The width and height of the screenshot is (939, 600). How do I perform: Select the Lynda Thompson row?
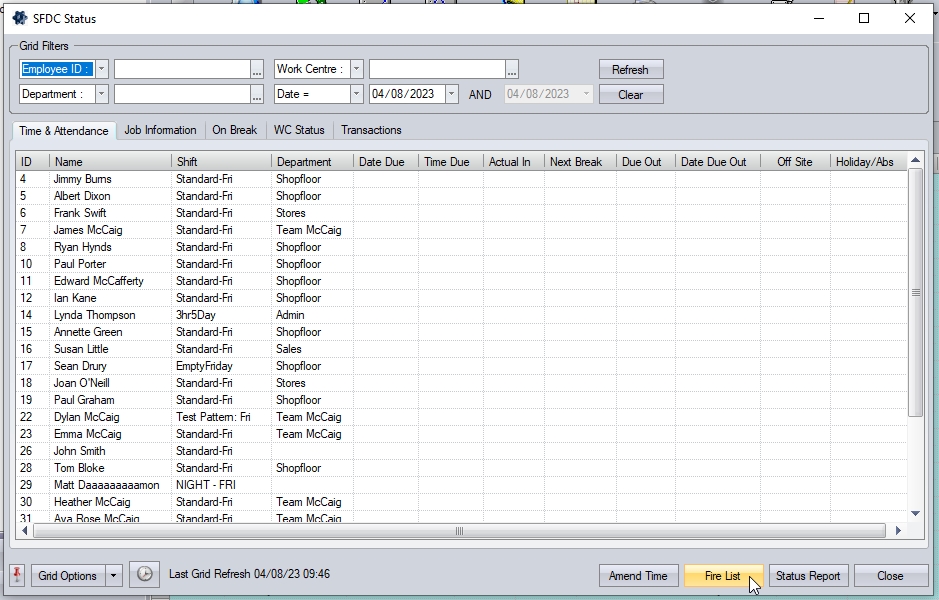(95, 315)
